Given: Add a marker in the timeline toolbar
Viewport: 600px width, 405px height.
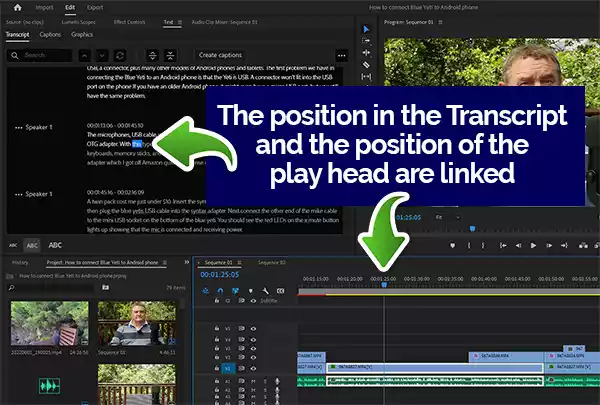Looking at the screenshot, I should [251, 291].
